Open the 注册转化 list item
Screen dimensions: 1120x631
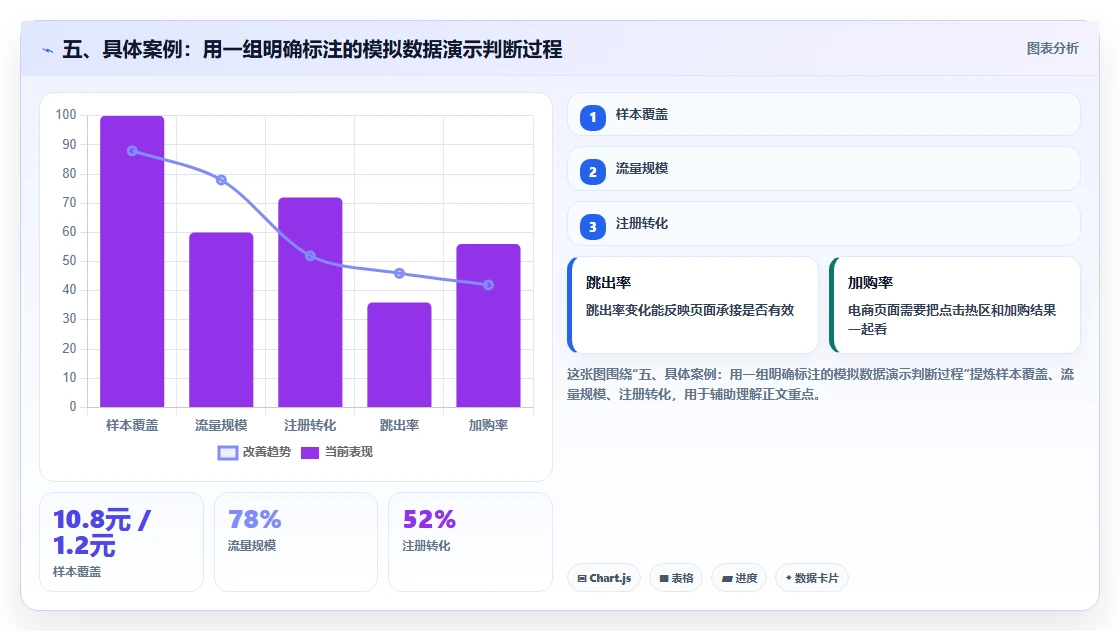(824, 224)
